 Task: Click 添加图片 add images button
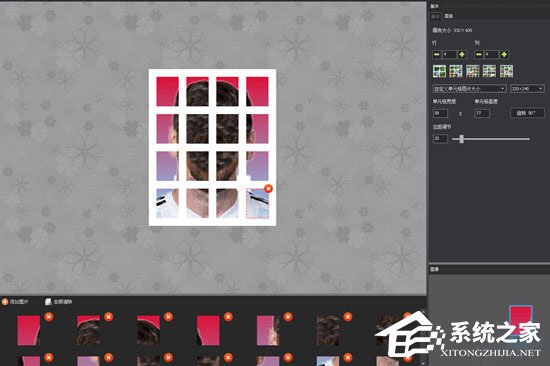pos(15,301)
